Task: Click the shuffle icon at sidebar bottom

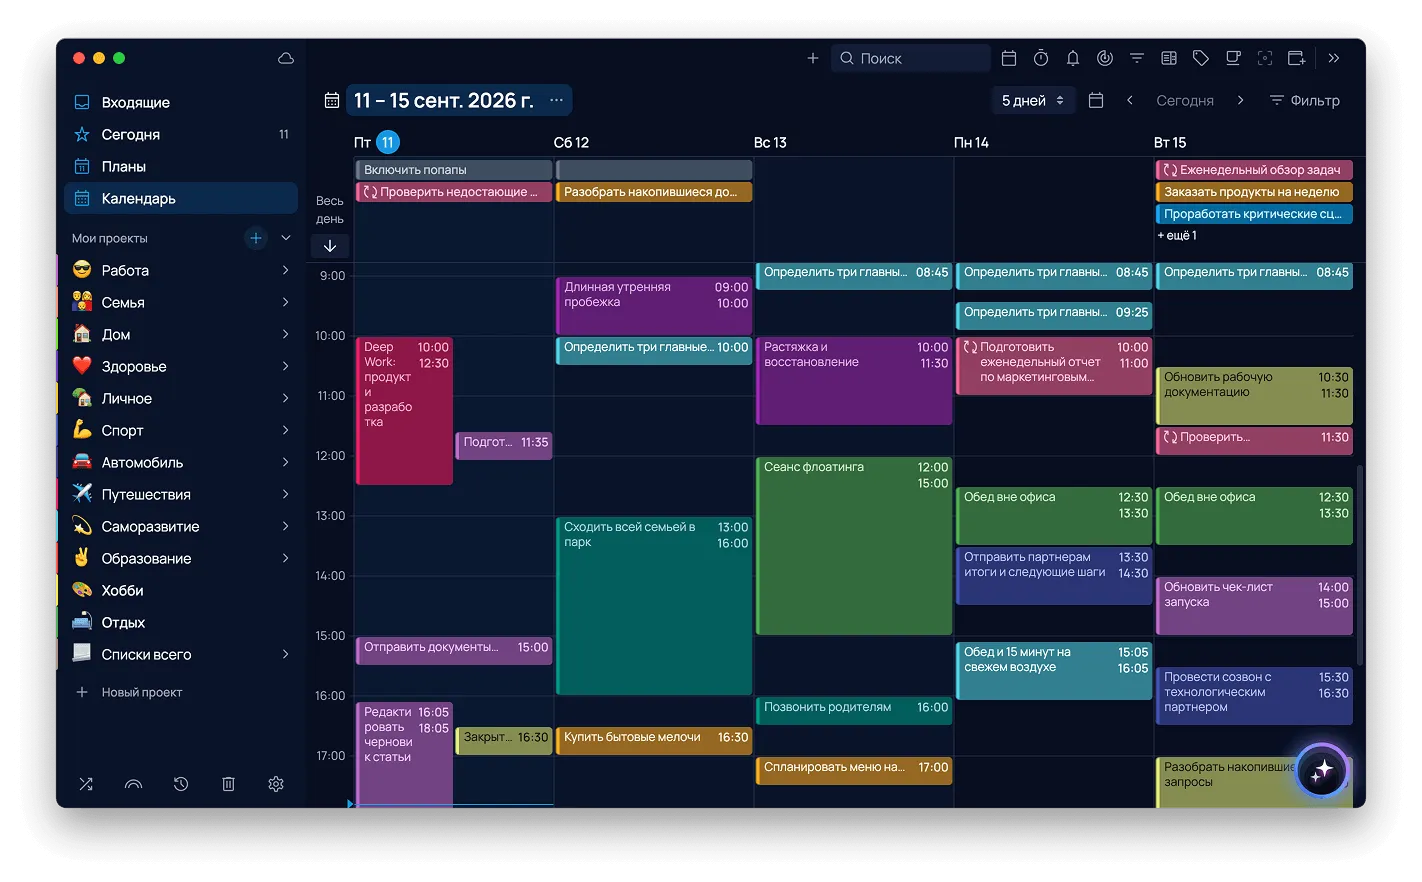Action: pos(86,784)
